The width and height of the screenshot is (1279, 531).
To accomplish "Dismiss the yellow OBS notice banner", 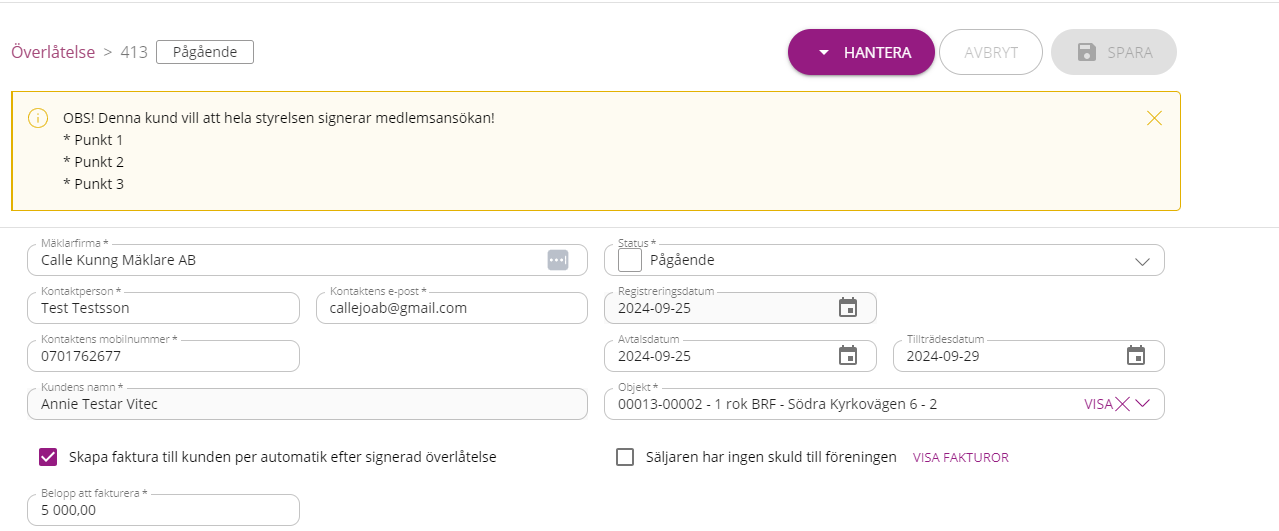I will point(1154,118).
